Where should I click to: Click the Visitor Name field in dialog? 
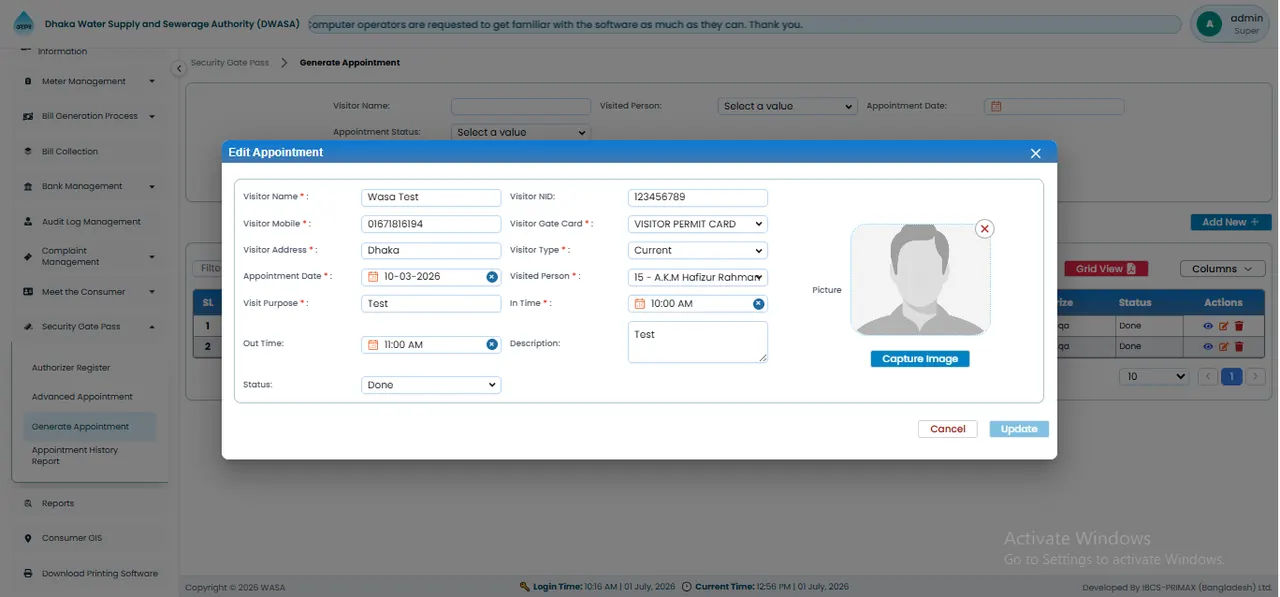tap(431, 198)
